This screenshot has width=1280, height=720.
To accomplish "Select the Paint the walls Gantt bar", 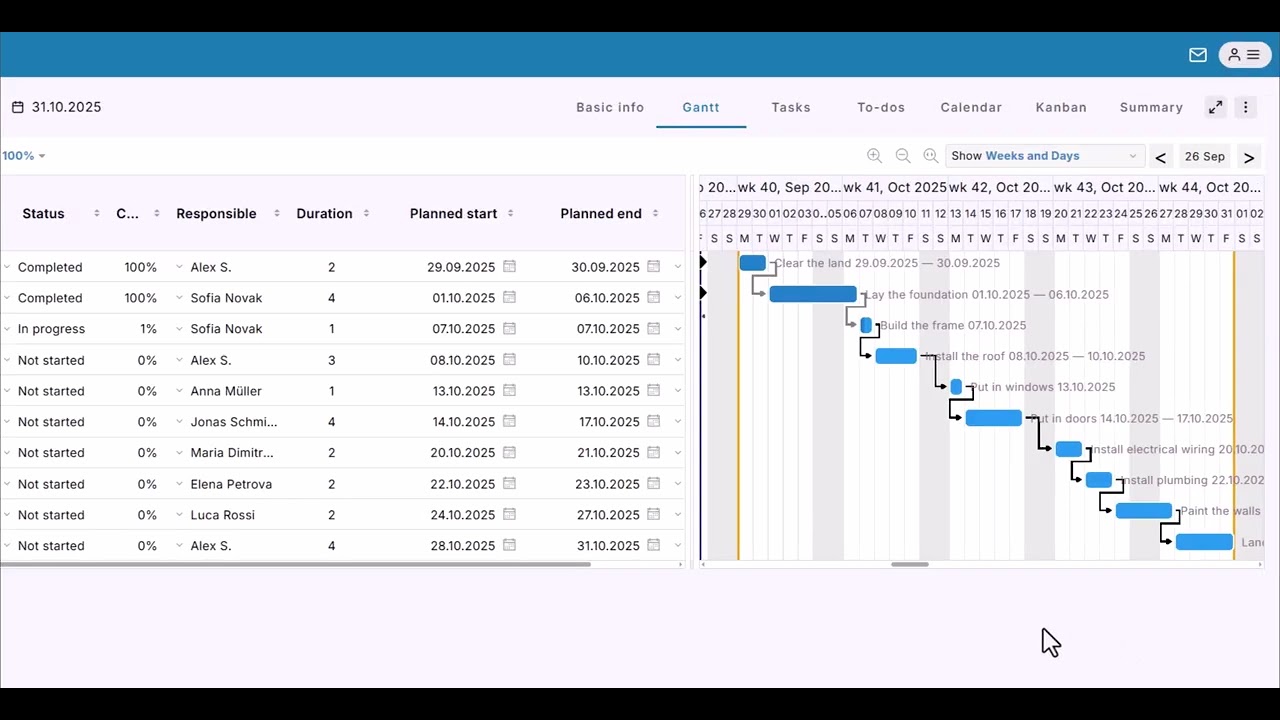I will [1143, 511].
